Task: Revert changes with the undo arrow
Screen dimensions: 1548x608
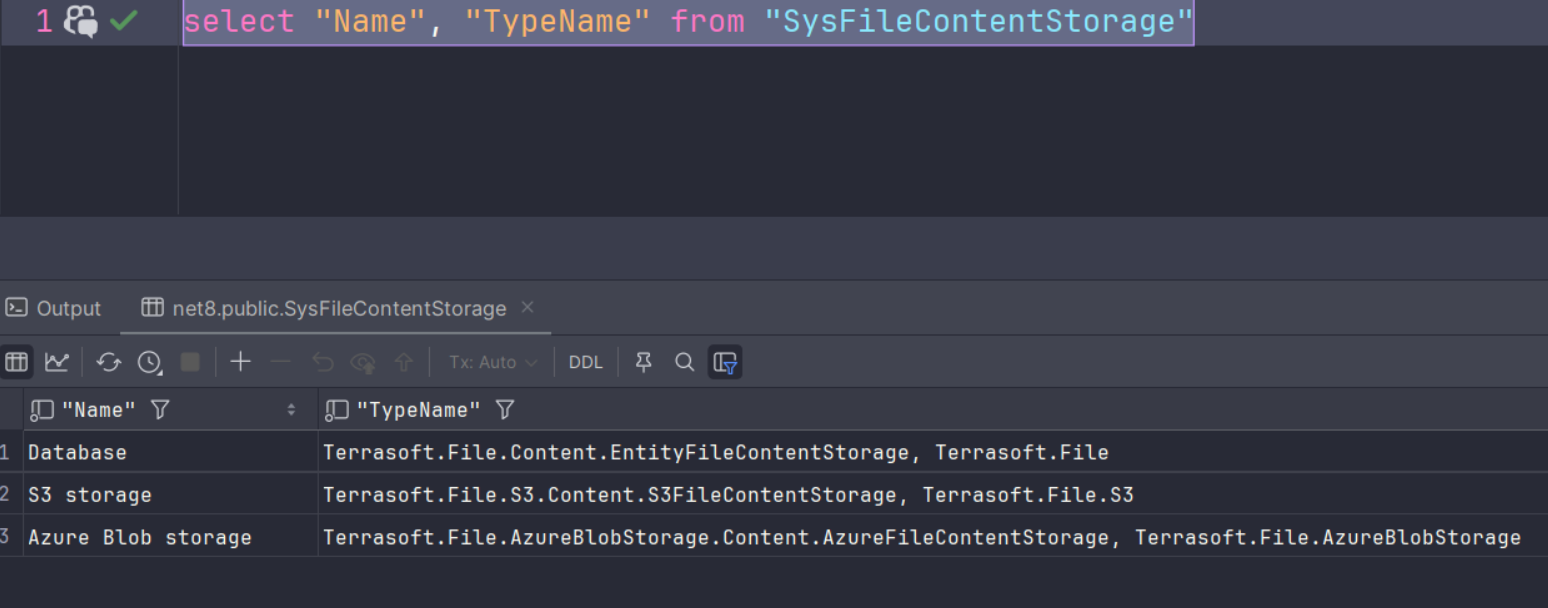Action: tap(322, 362)
